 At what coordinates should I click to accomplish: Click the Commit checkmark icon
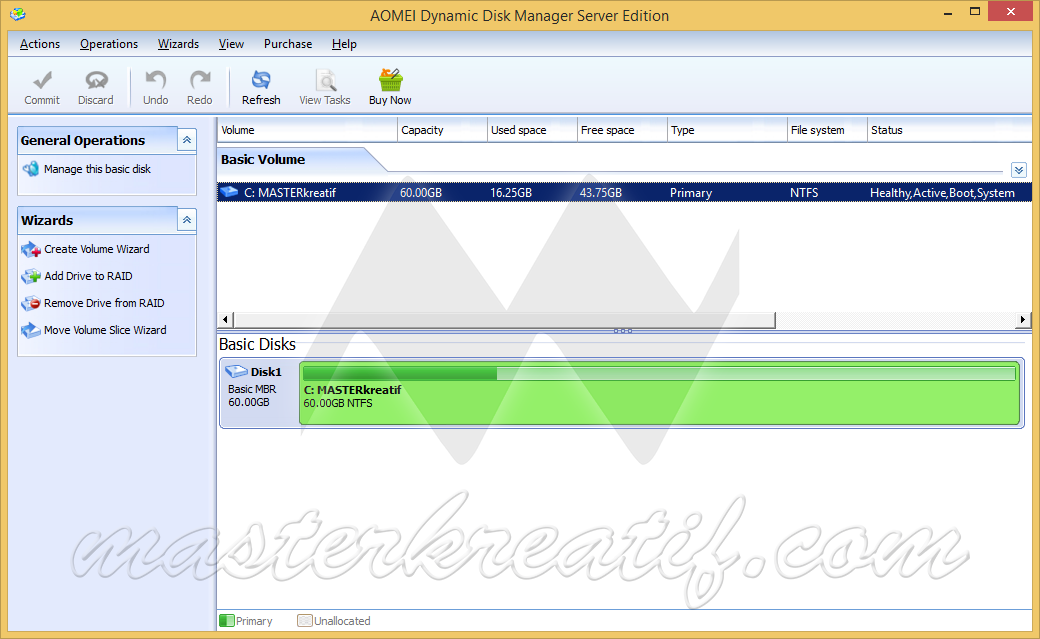(42, 80)
